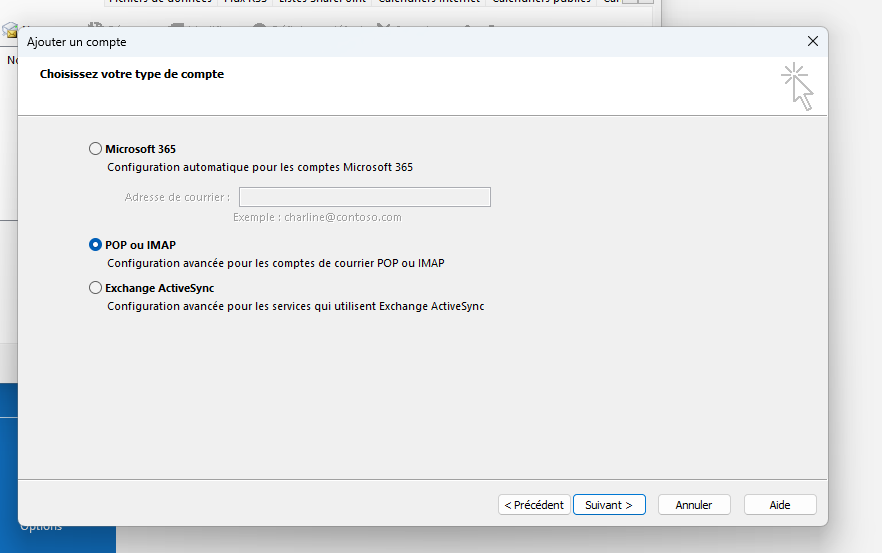
Task: Choose the POP ou IMAP option
Action: (96, 245)
